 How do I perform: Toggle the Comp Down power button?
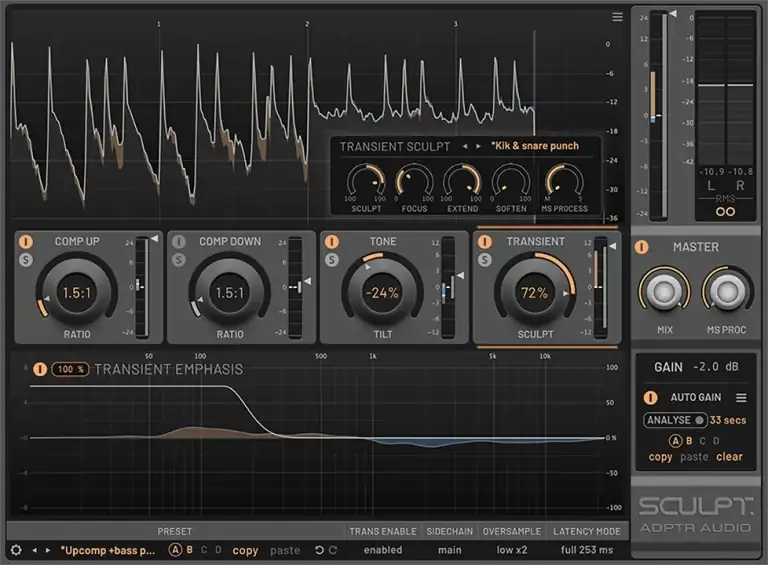(x=179, y=242)
